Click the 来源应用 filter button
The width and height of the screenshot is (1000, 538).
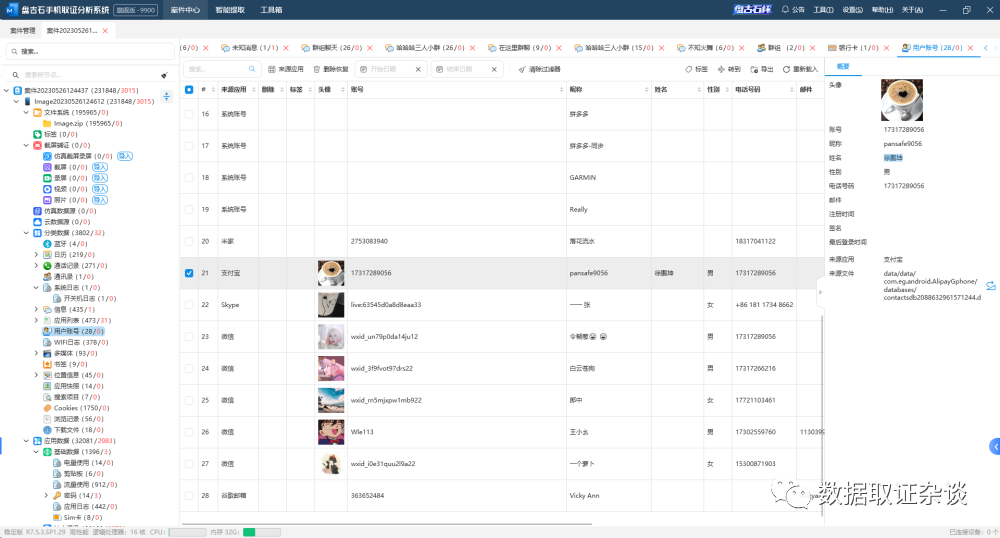(286, 69)
